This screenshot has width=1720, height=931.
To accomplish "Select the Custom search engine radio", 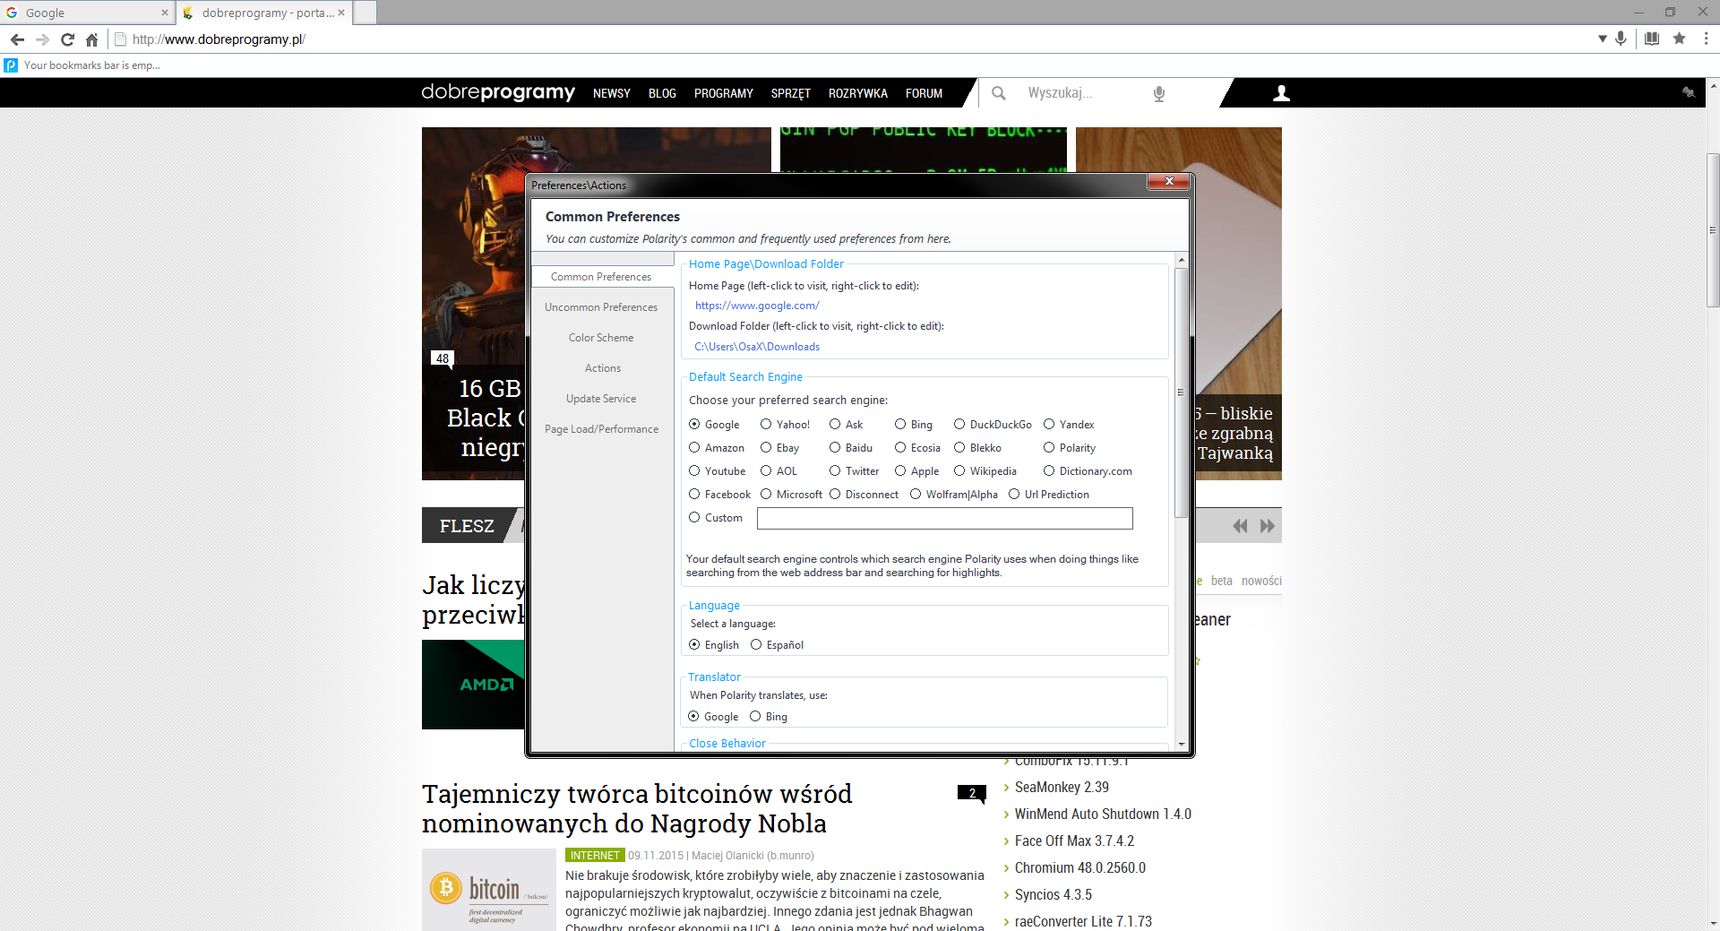I will (x=715, y=518).
